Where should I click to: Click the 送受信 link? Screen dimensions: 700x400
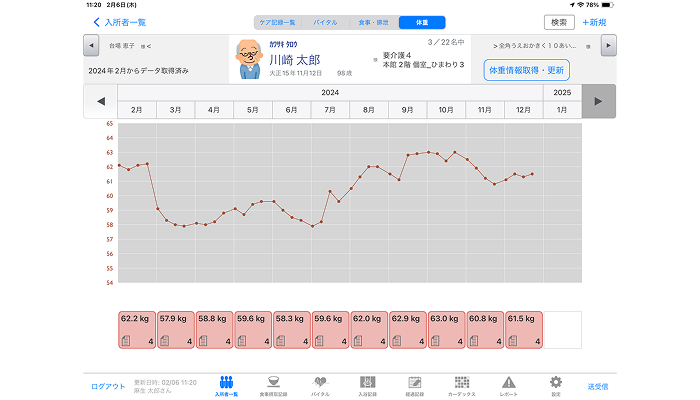597,387
